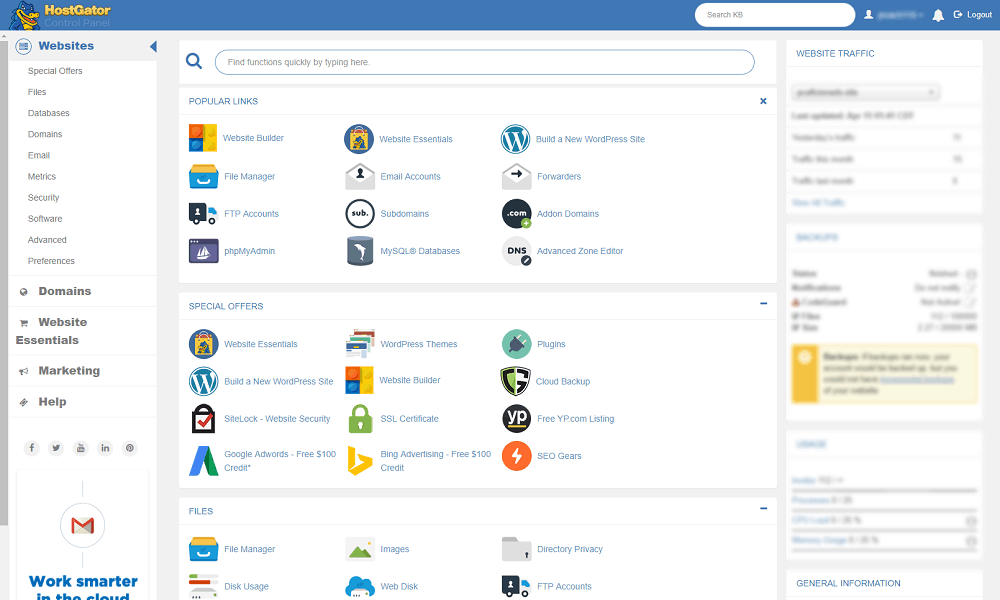Image resolution: width=1000 pixels, height=600 pixels.
Task: Open FTP Accounts truck icon in Popular Links
Action: [x=203, y=214]
